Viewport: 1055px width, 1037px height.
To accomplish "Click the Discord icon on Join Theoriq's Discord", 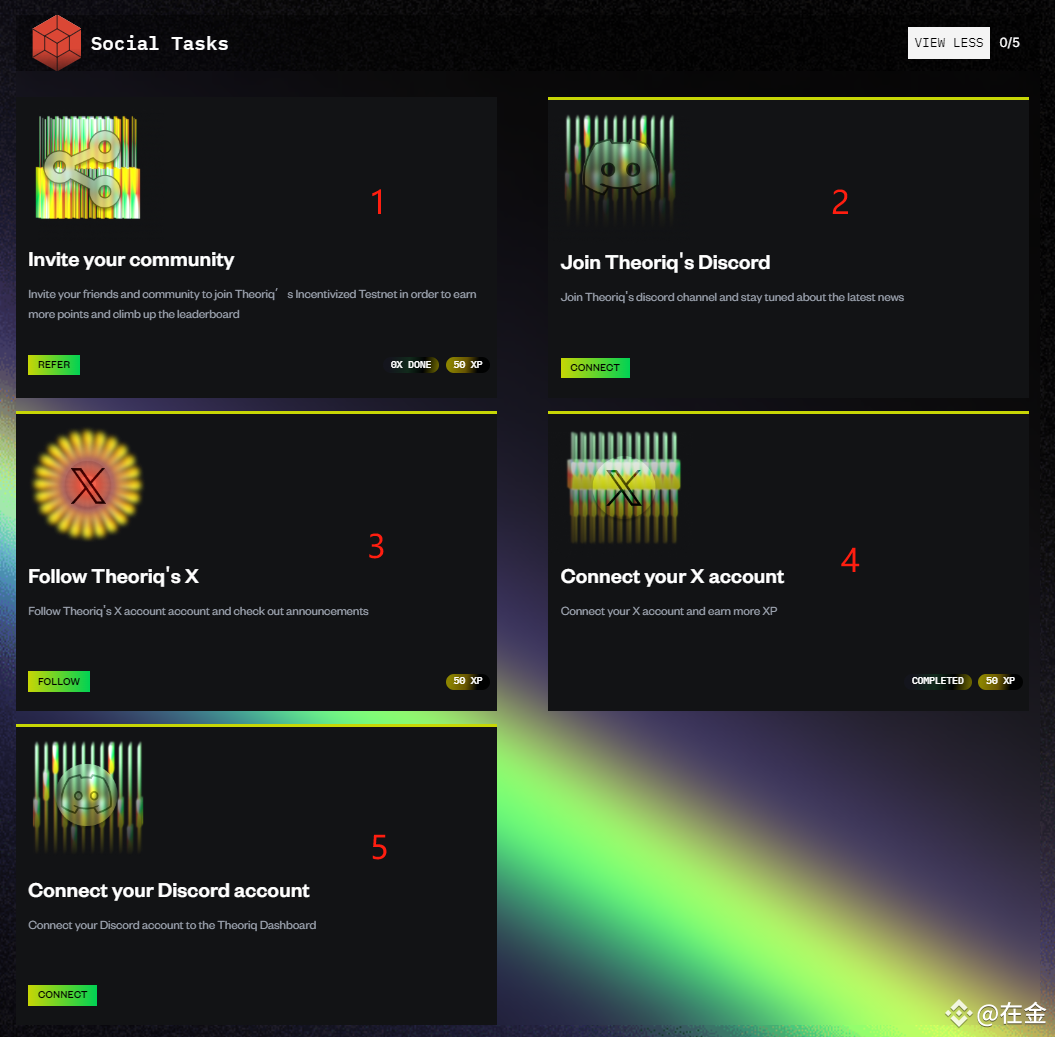I will pos(620,168).
